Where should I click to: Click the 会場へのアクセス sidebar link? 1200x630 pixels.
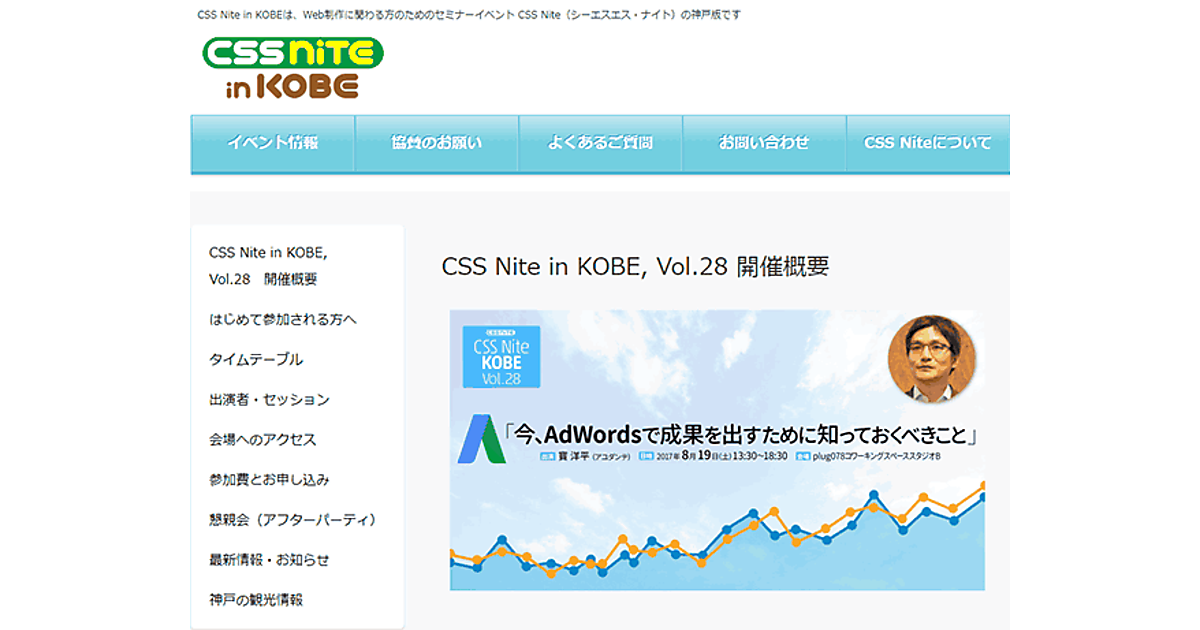tap(263, 439)
